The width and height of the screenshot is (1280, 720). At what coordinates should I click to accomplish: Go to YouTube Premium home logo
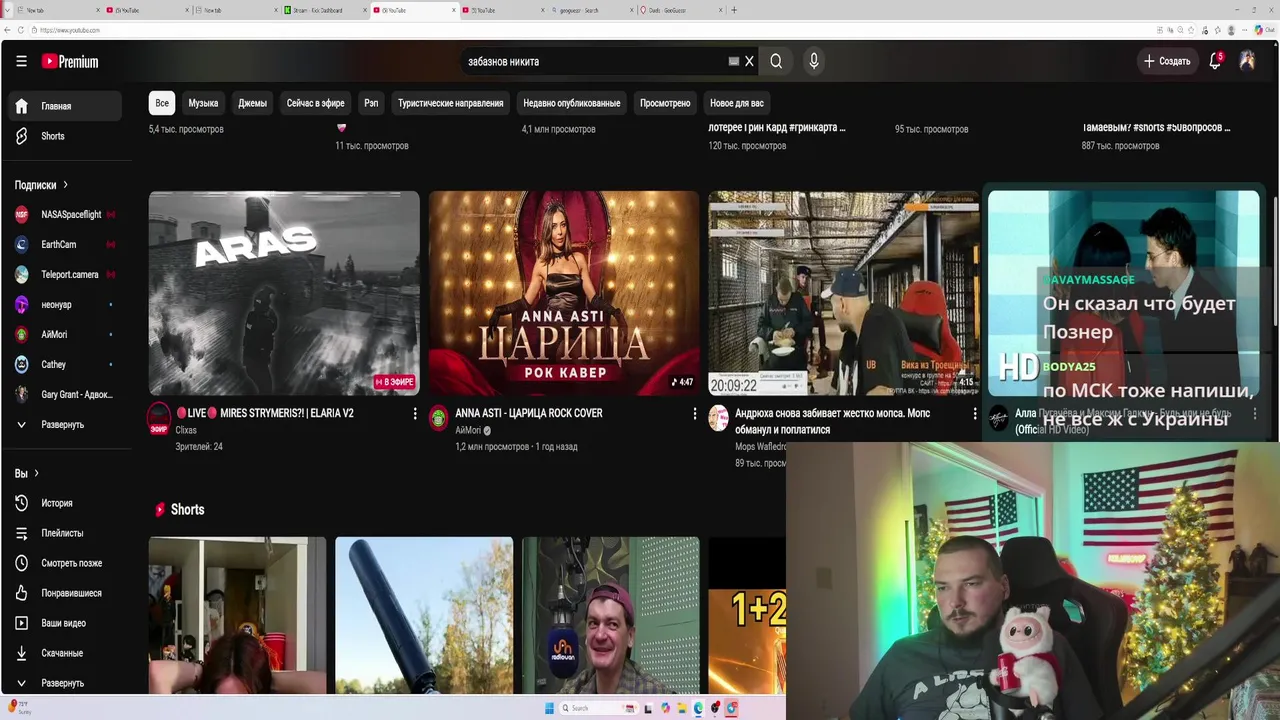(70, 61)
